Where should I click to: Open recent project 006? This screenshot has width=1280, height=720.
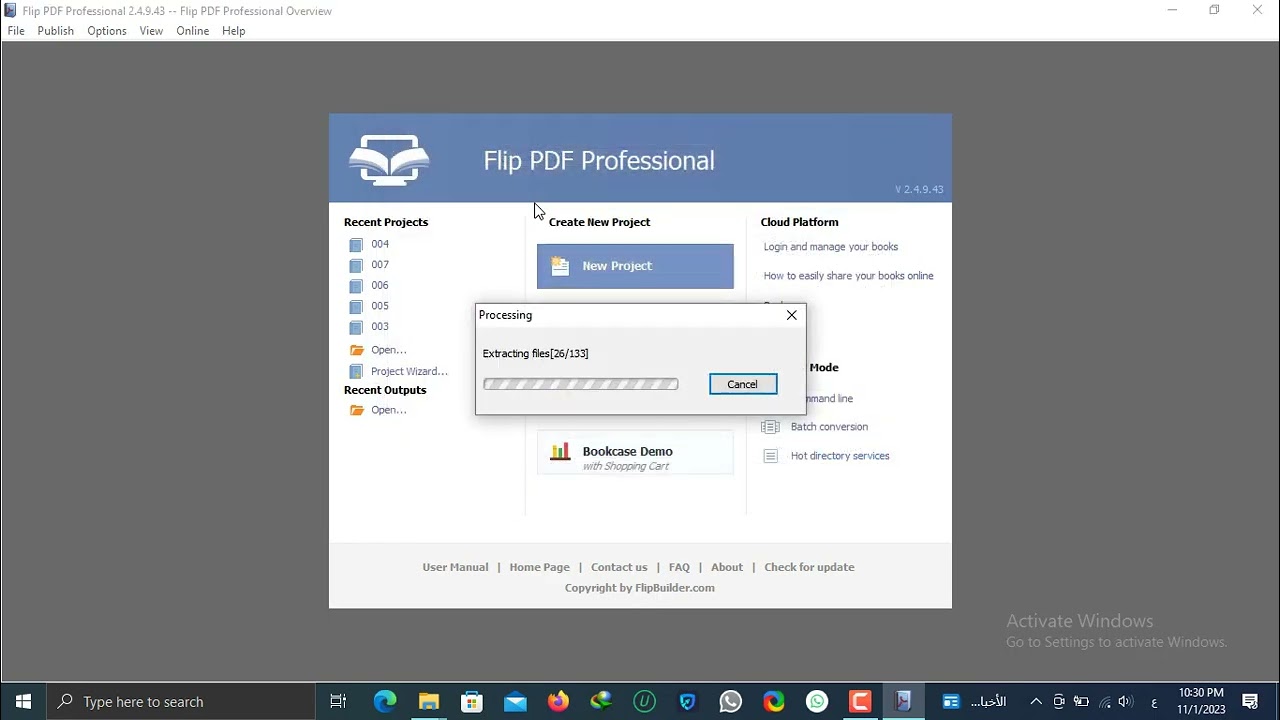coord(380,285)
